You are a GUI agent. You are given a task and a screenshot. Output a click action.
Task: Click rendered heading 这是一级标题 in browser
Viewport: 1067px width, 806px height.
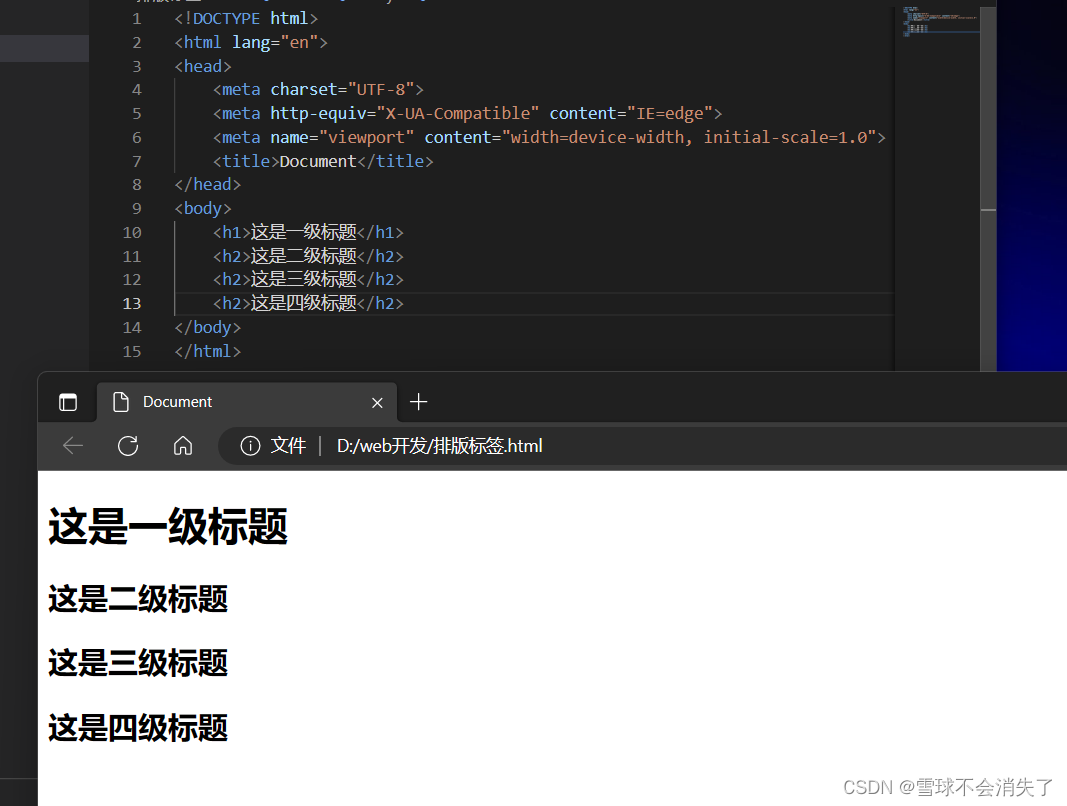point(168,526)
